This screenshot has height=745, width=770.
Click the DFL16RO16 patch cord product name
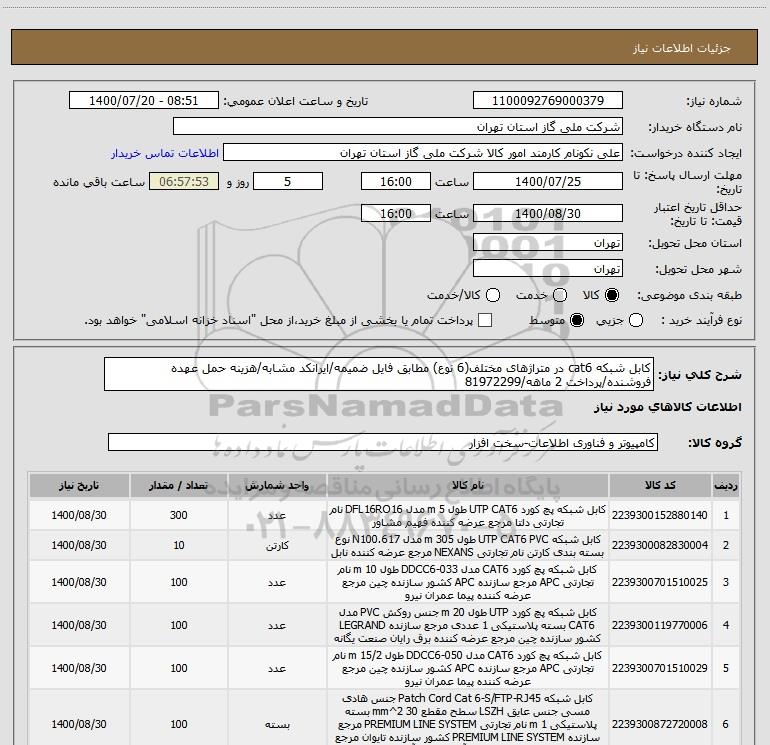(x=468, y=516)
